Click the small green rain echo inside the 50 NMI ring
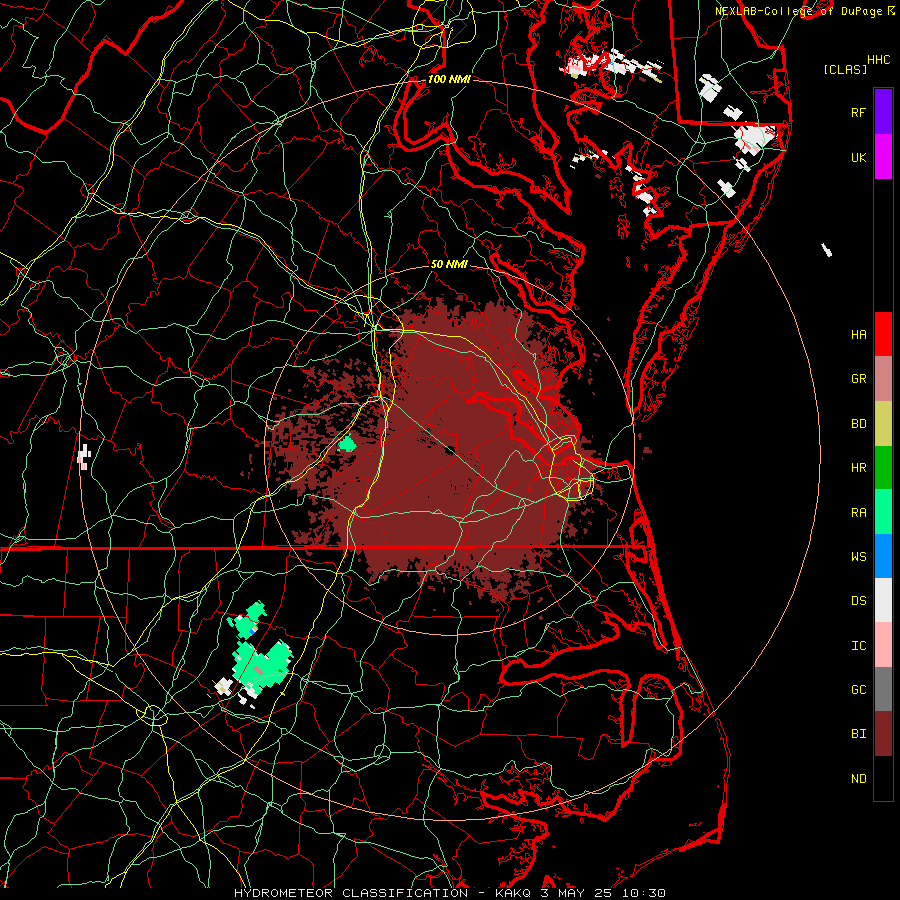 (347, 443)
